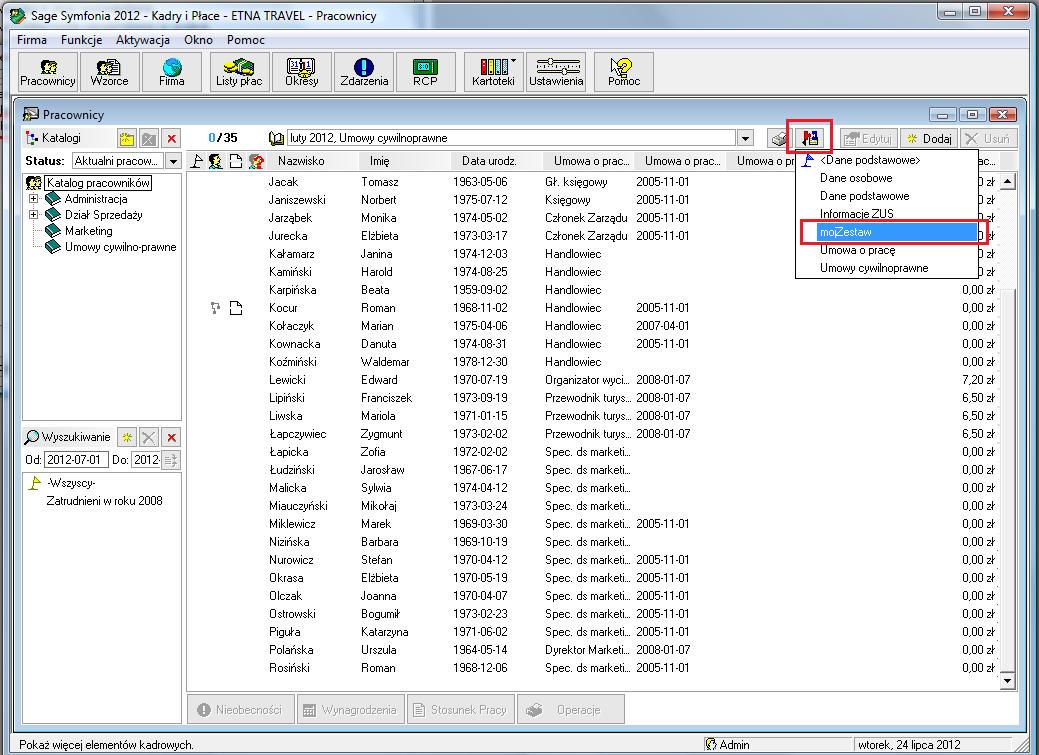
Task: Select the employee row Jacak
Action: tap(592, 182)
